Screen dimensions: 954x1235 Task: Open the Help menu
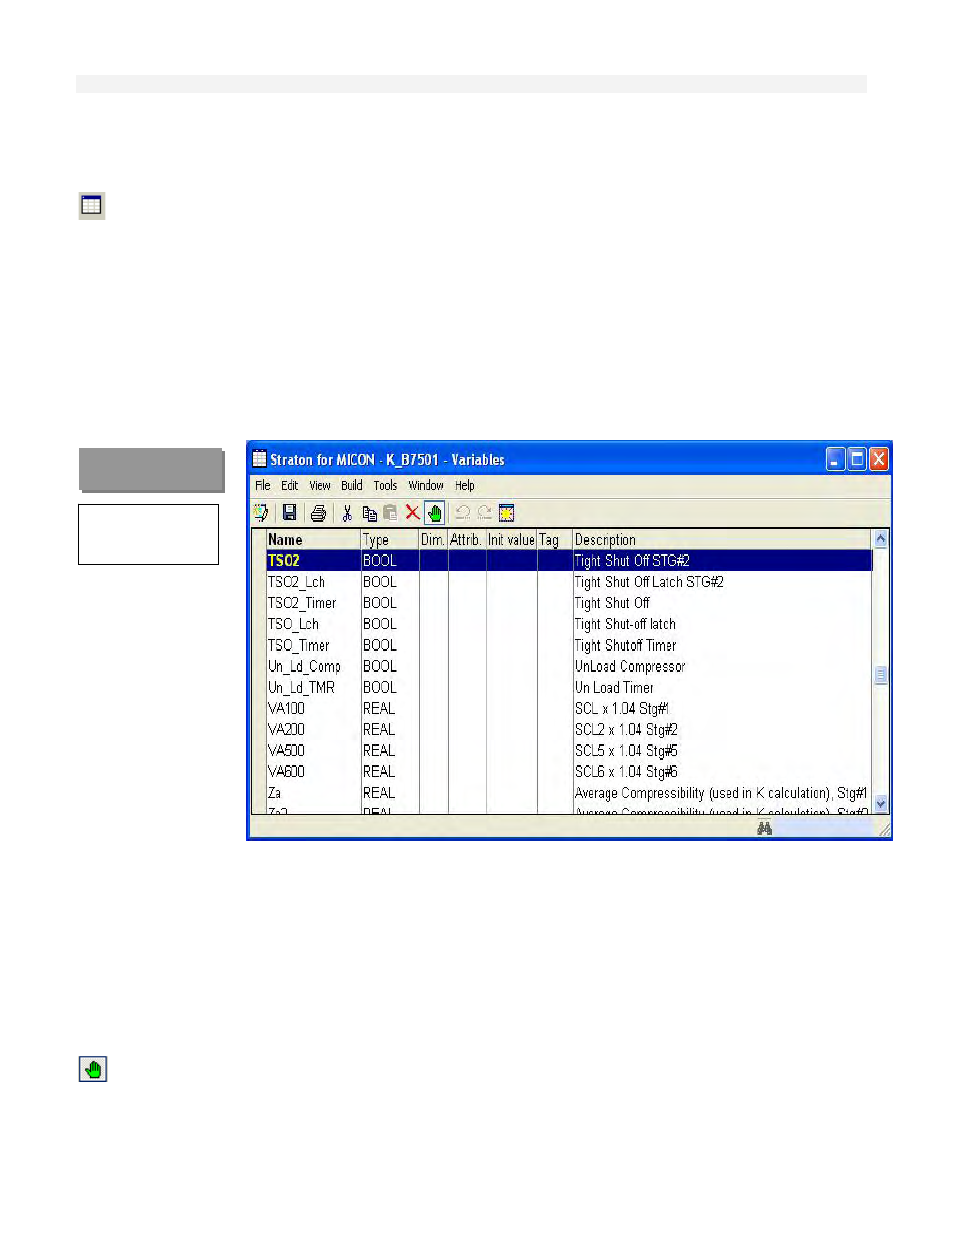pos(465,485)
